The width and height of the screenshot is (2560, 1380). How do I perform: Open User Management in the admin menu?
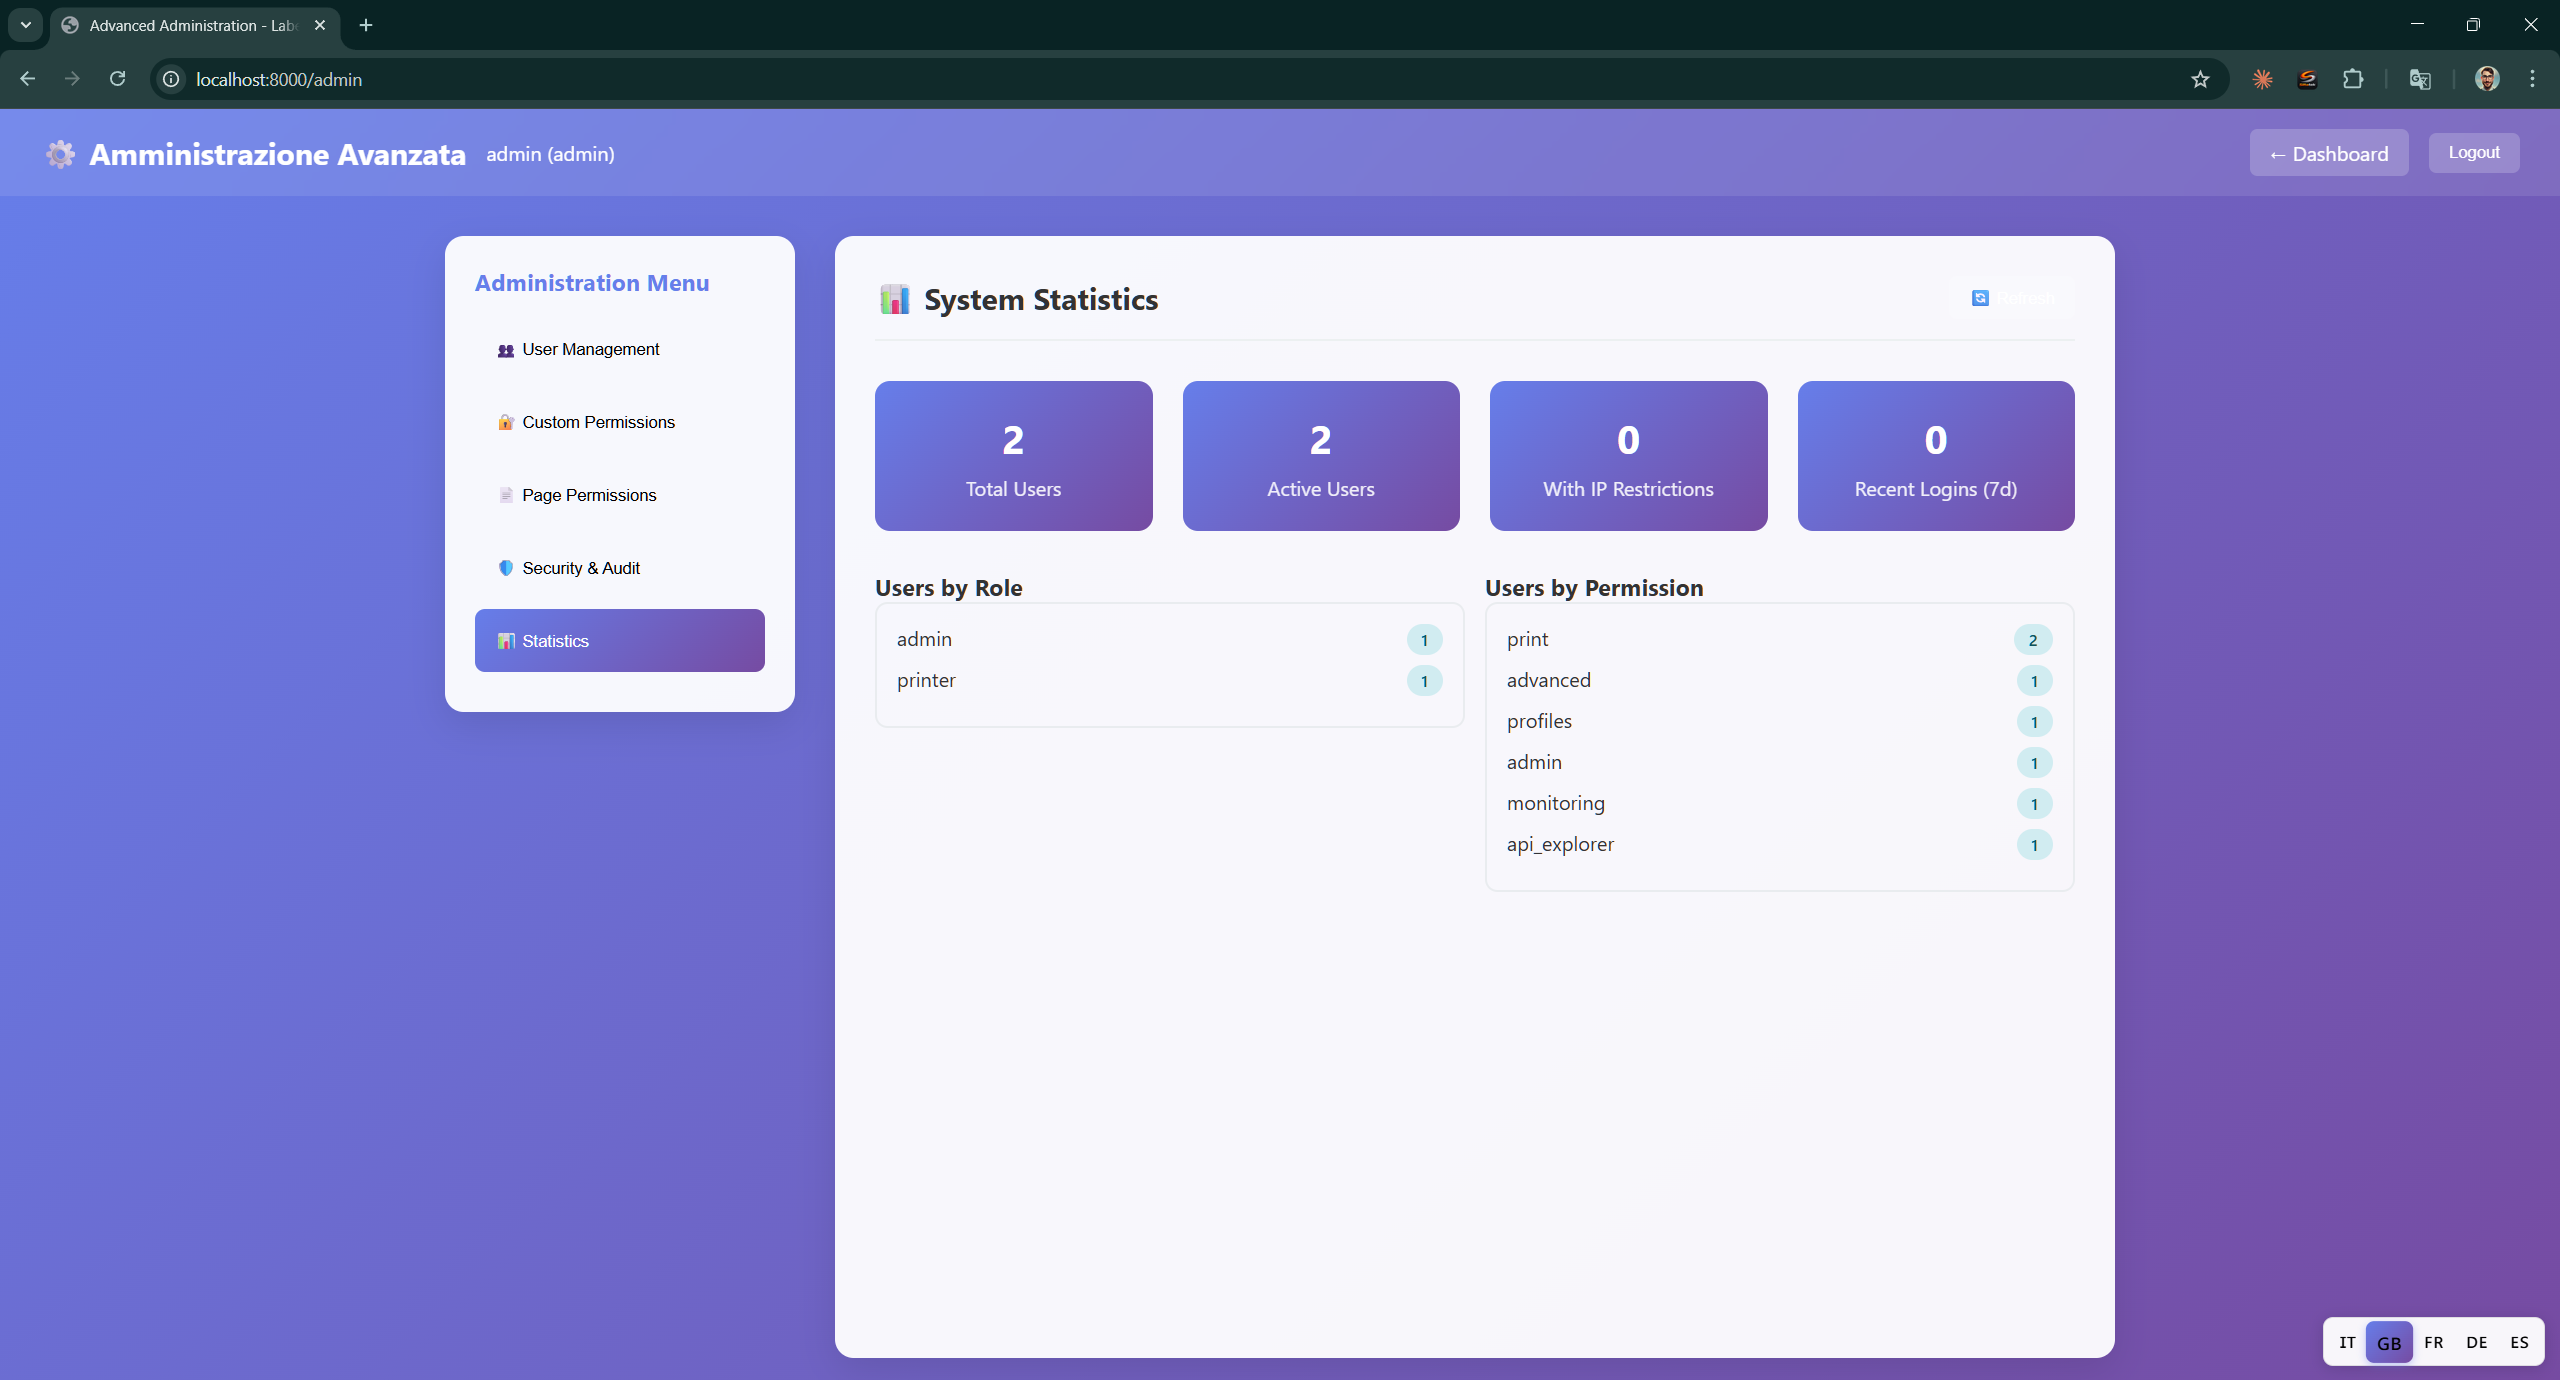[619, 349]
